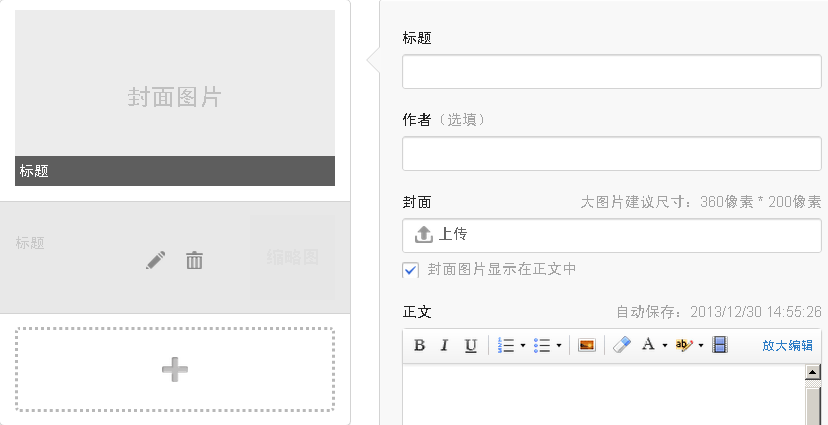Insert an image into the body
The height and width of the screenshot is (425, 828).
(x=587, y=345)
